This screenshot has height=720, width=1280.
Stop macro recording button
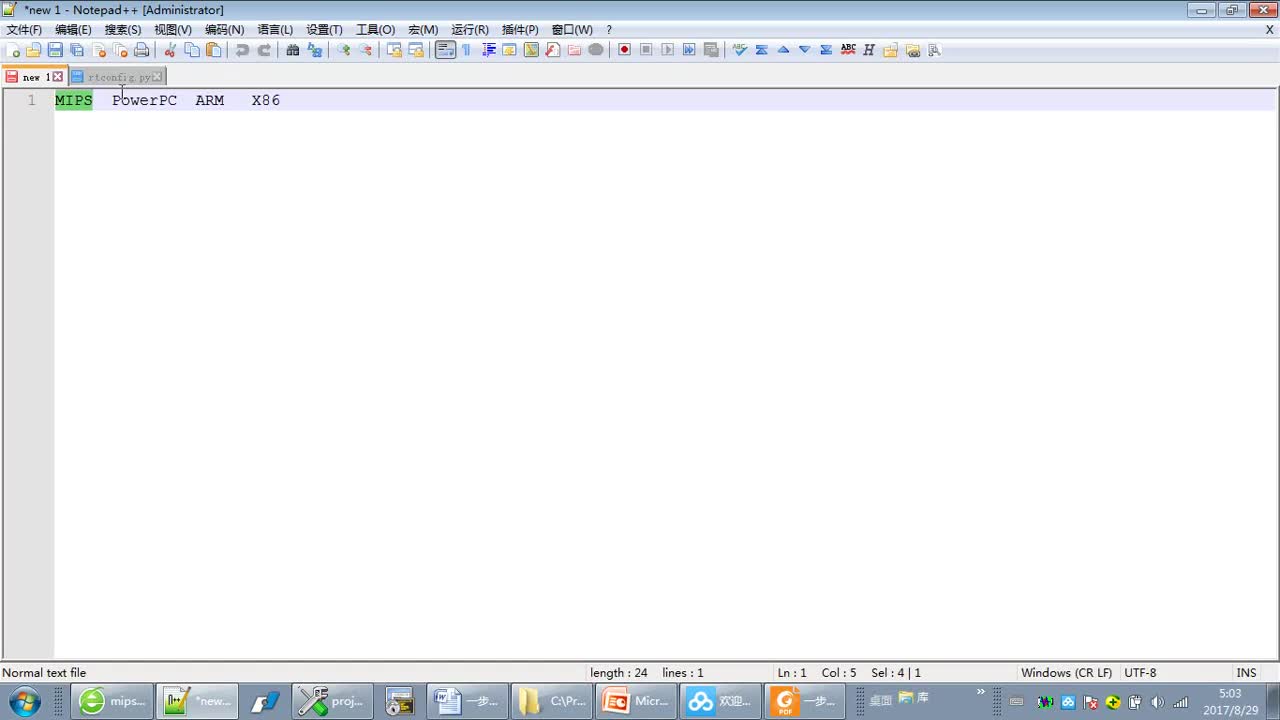(x=646, y=50)
